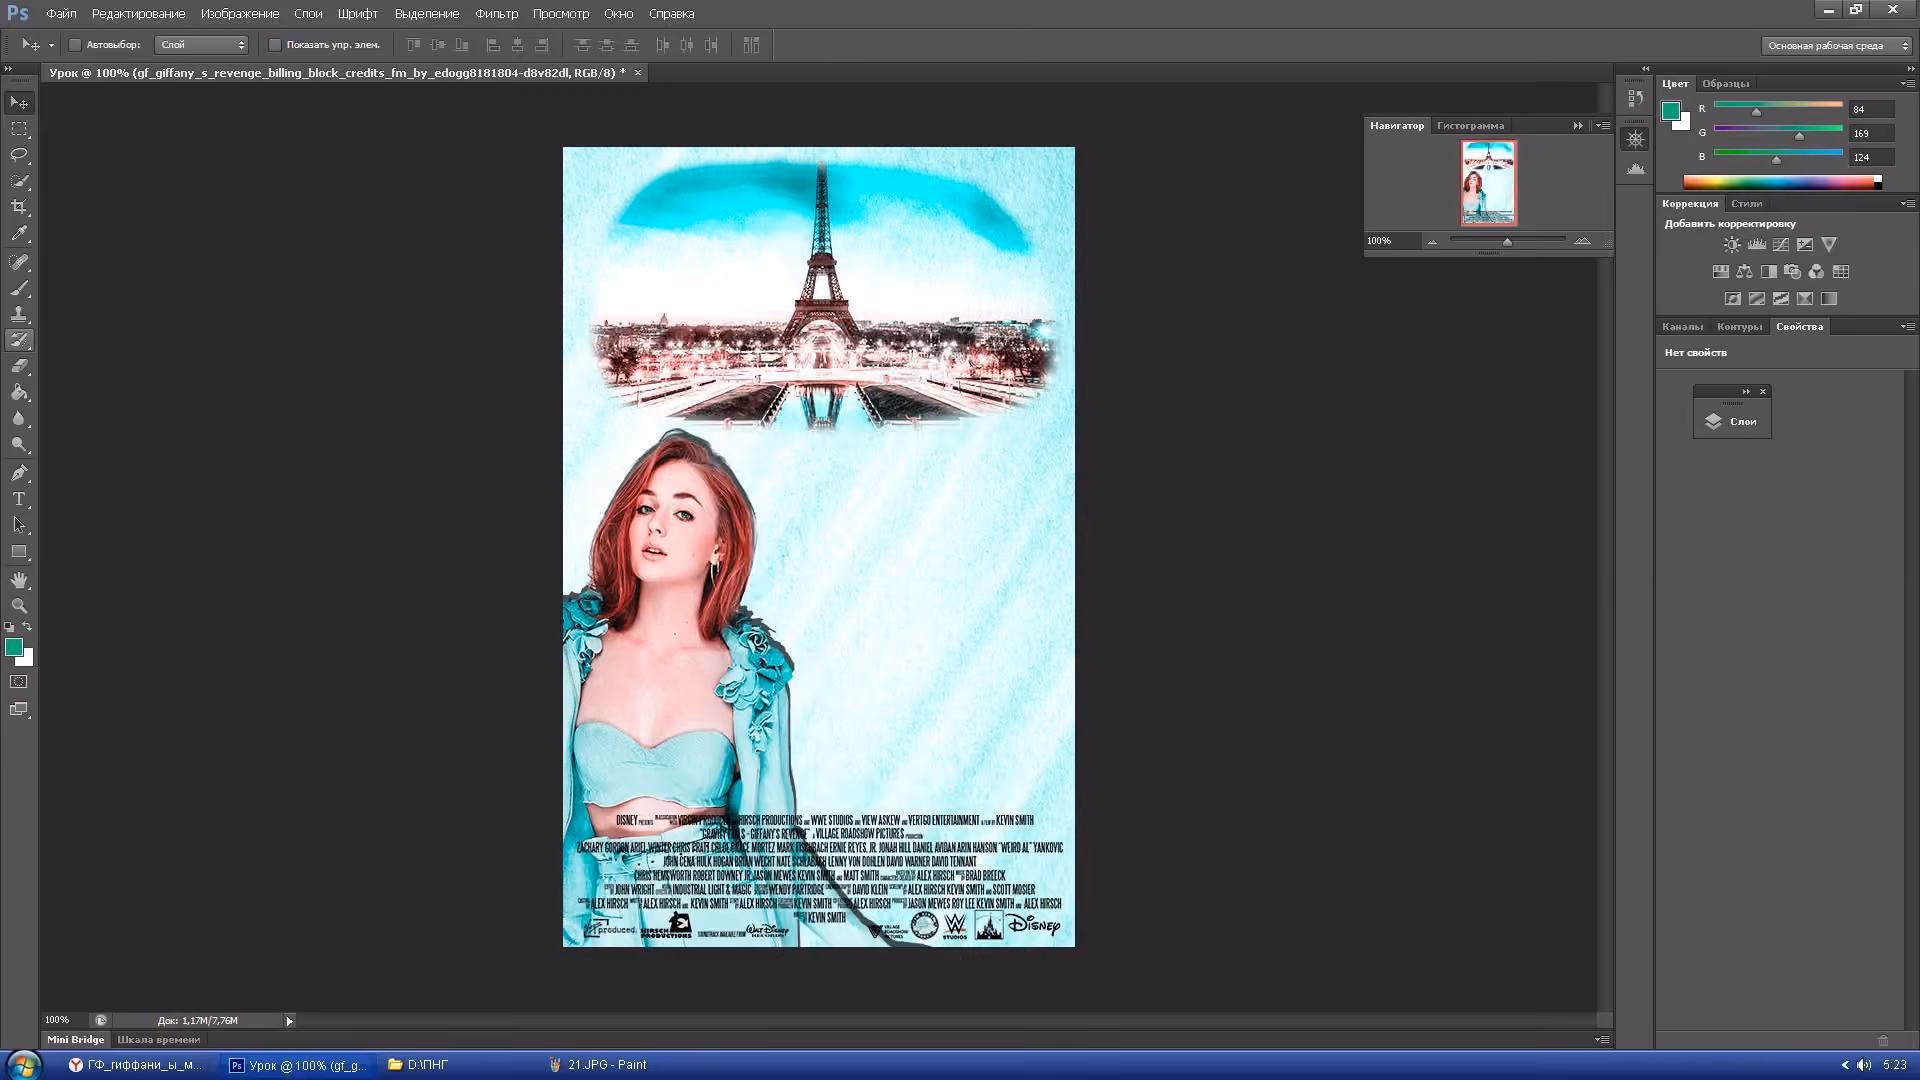Open the collapsed History panel icon

click(x=1635, y=98)
